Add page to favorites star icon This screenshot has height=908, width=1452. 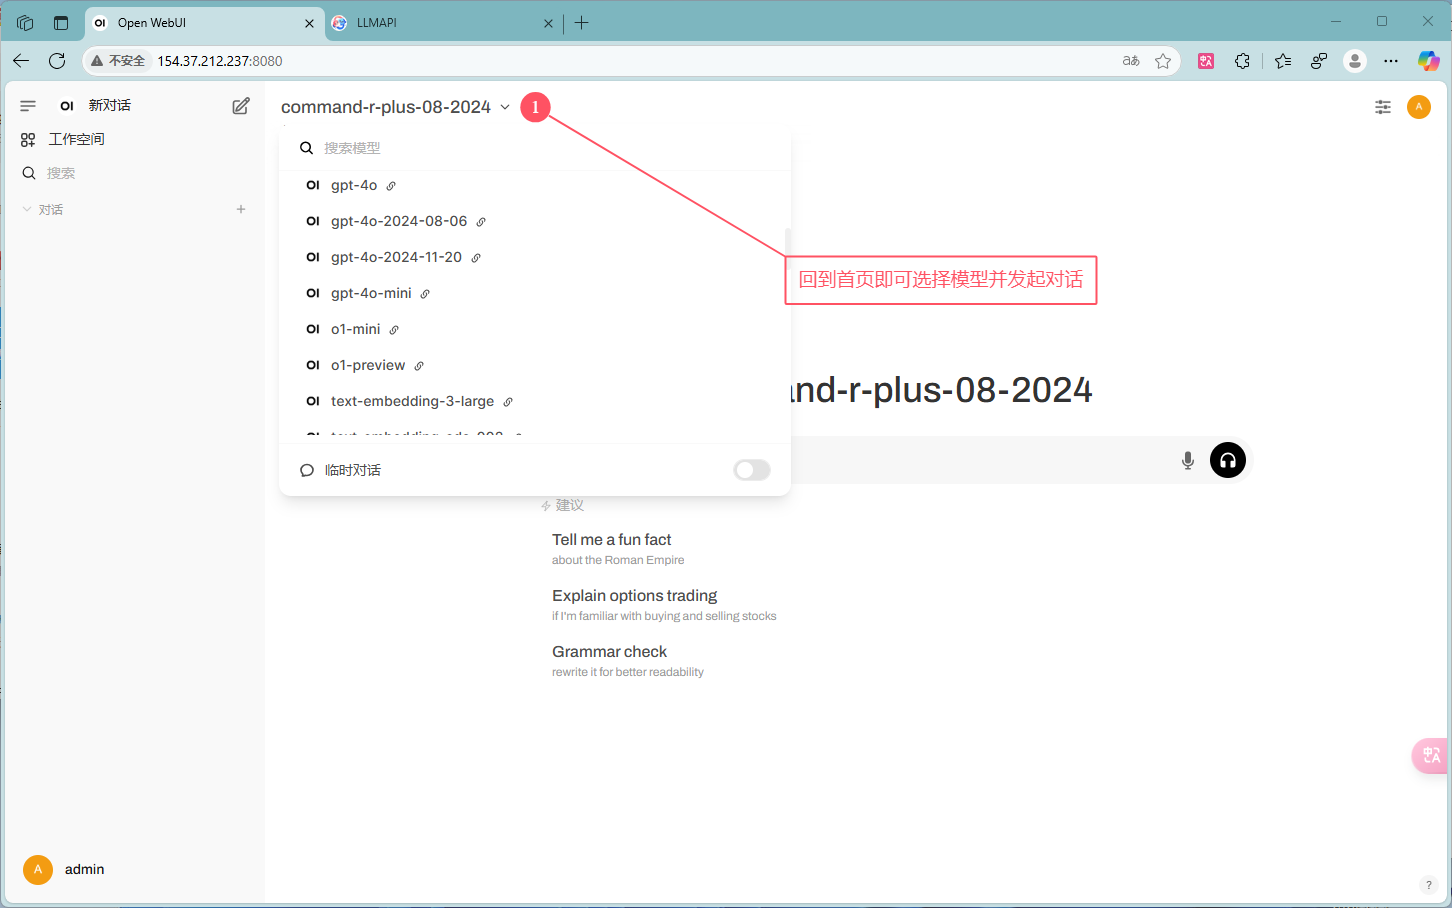click(x=1163, y=61)
